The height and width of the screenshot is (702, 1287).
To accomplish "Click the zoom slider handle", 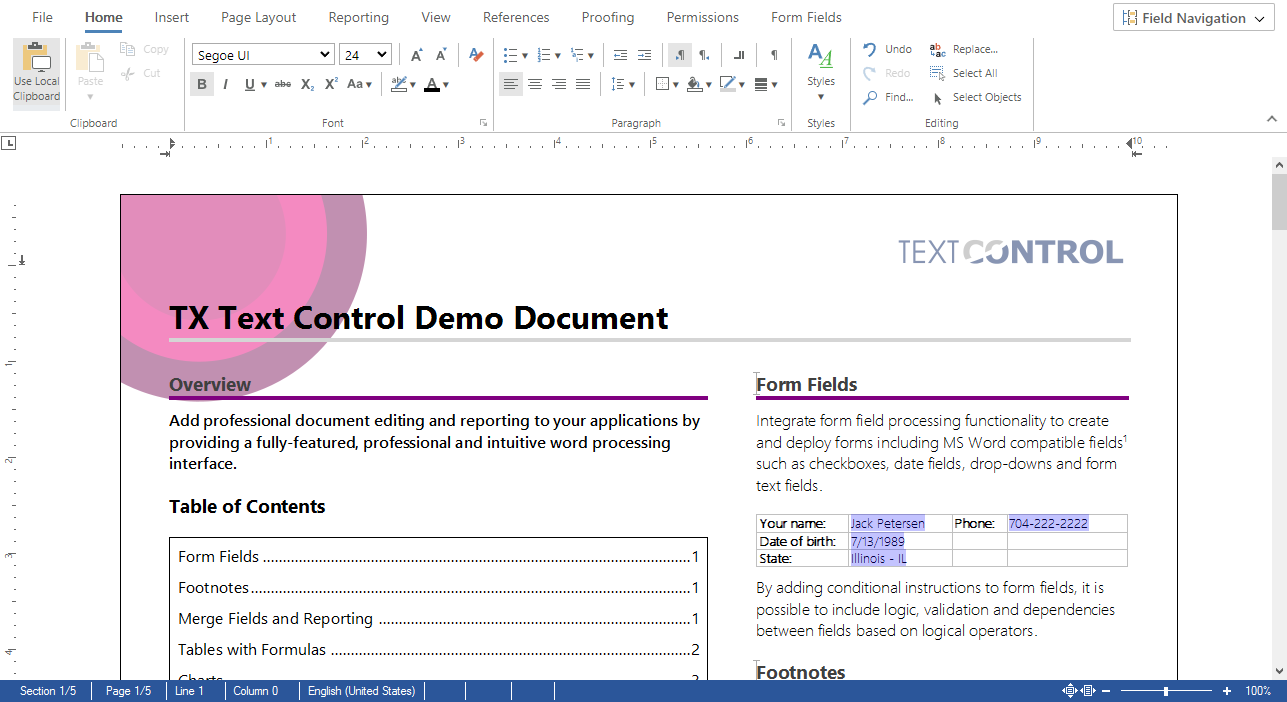I will tap(1166, 691).
